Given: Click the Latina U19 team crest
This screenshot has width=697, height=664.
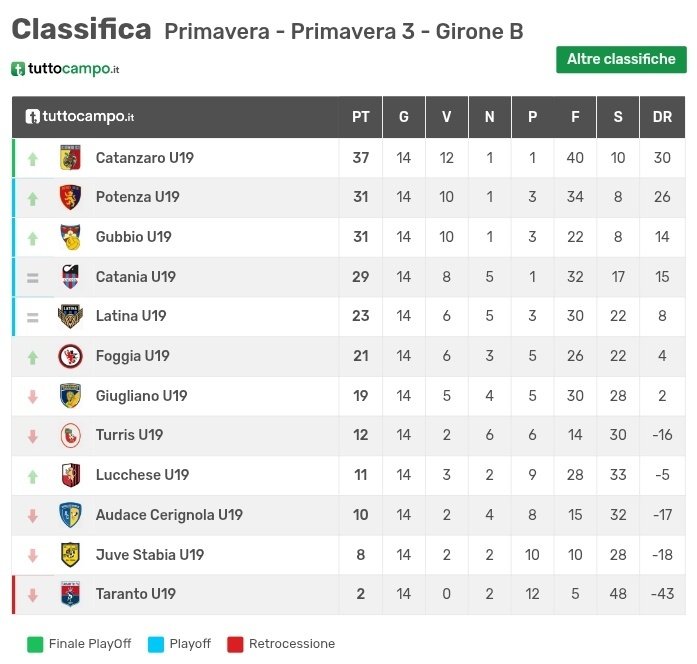Looking at the screenshot, I should 70,316.
